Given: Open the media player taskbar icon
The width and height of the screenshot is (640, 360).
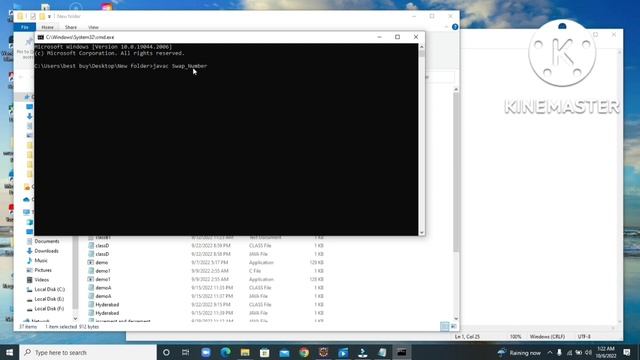Looking at the screenshot, I should pos(343,352).
